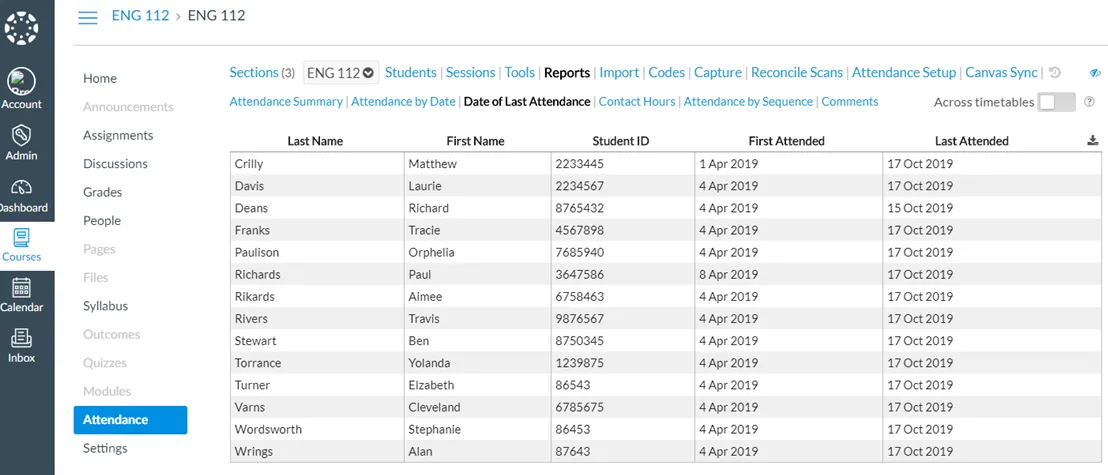Click first attended date '1 Apr 2019'
The height and width of the screenshot is (475, 1108).
(x=729, y=164)
